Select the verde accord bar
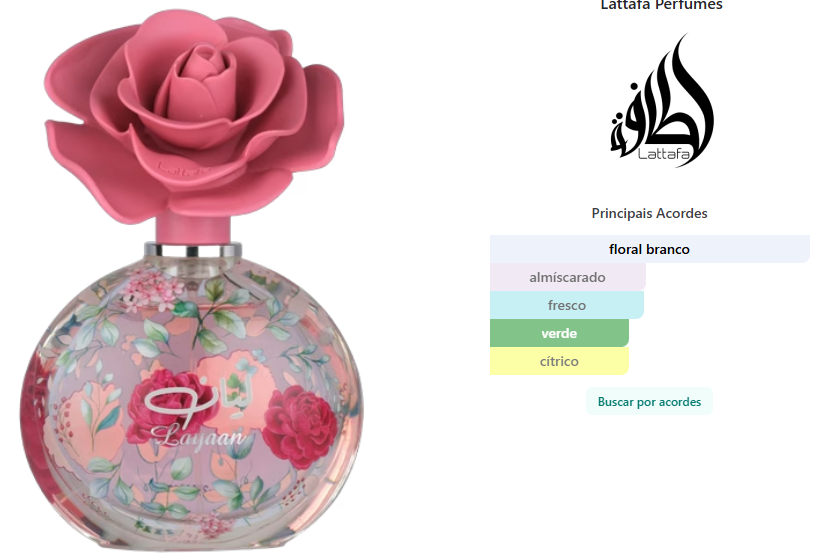Image resolution: width=824 pixels, height=560 pixels. [559, 333]
